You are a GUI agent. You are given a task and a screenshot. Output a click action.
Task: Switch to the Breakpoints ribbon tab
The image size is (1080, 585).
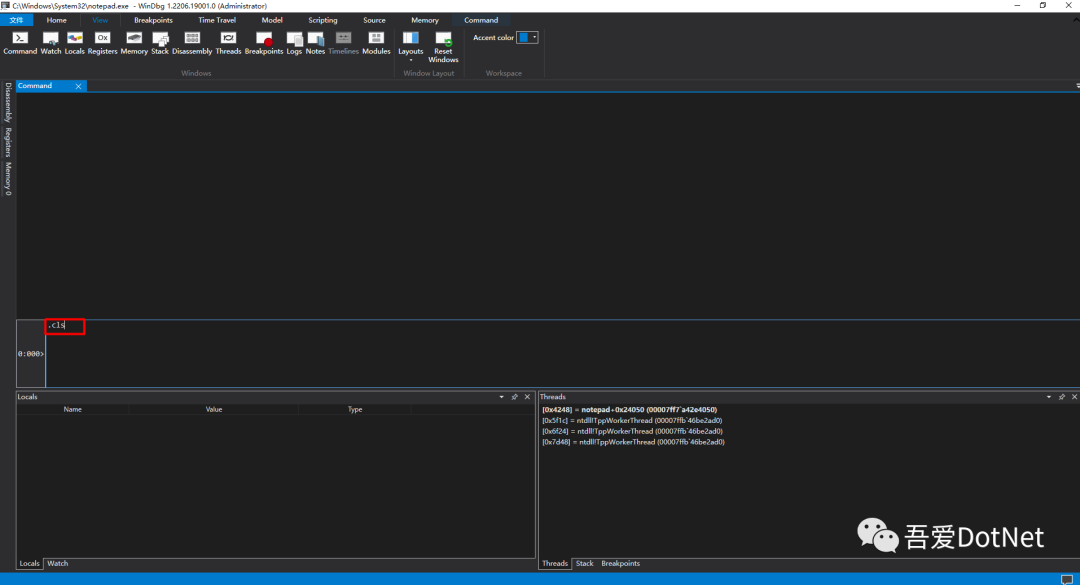click(153, 20)
